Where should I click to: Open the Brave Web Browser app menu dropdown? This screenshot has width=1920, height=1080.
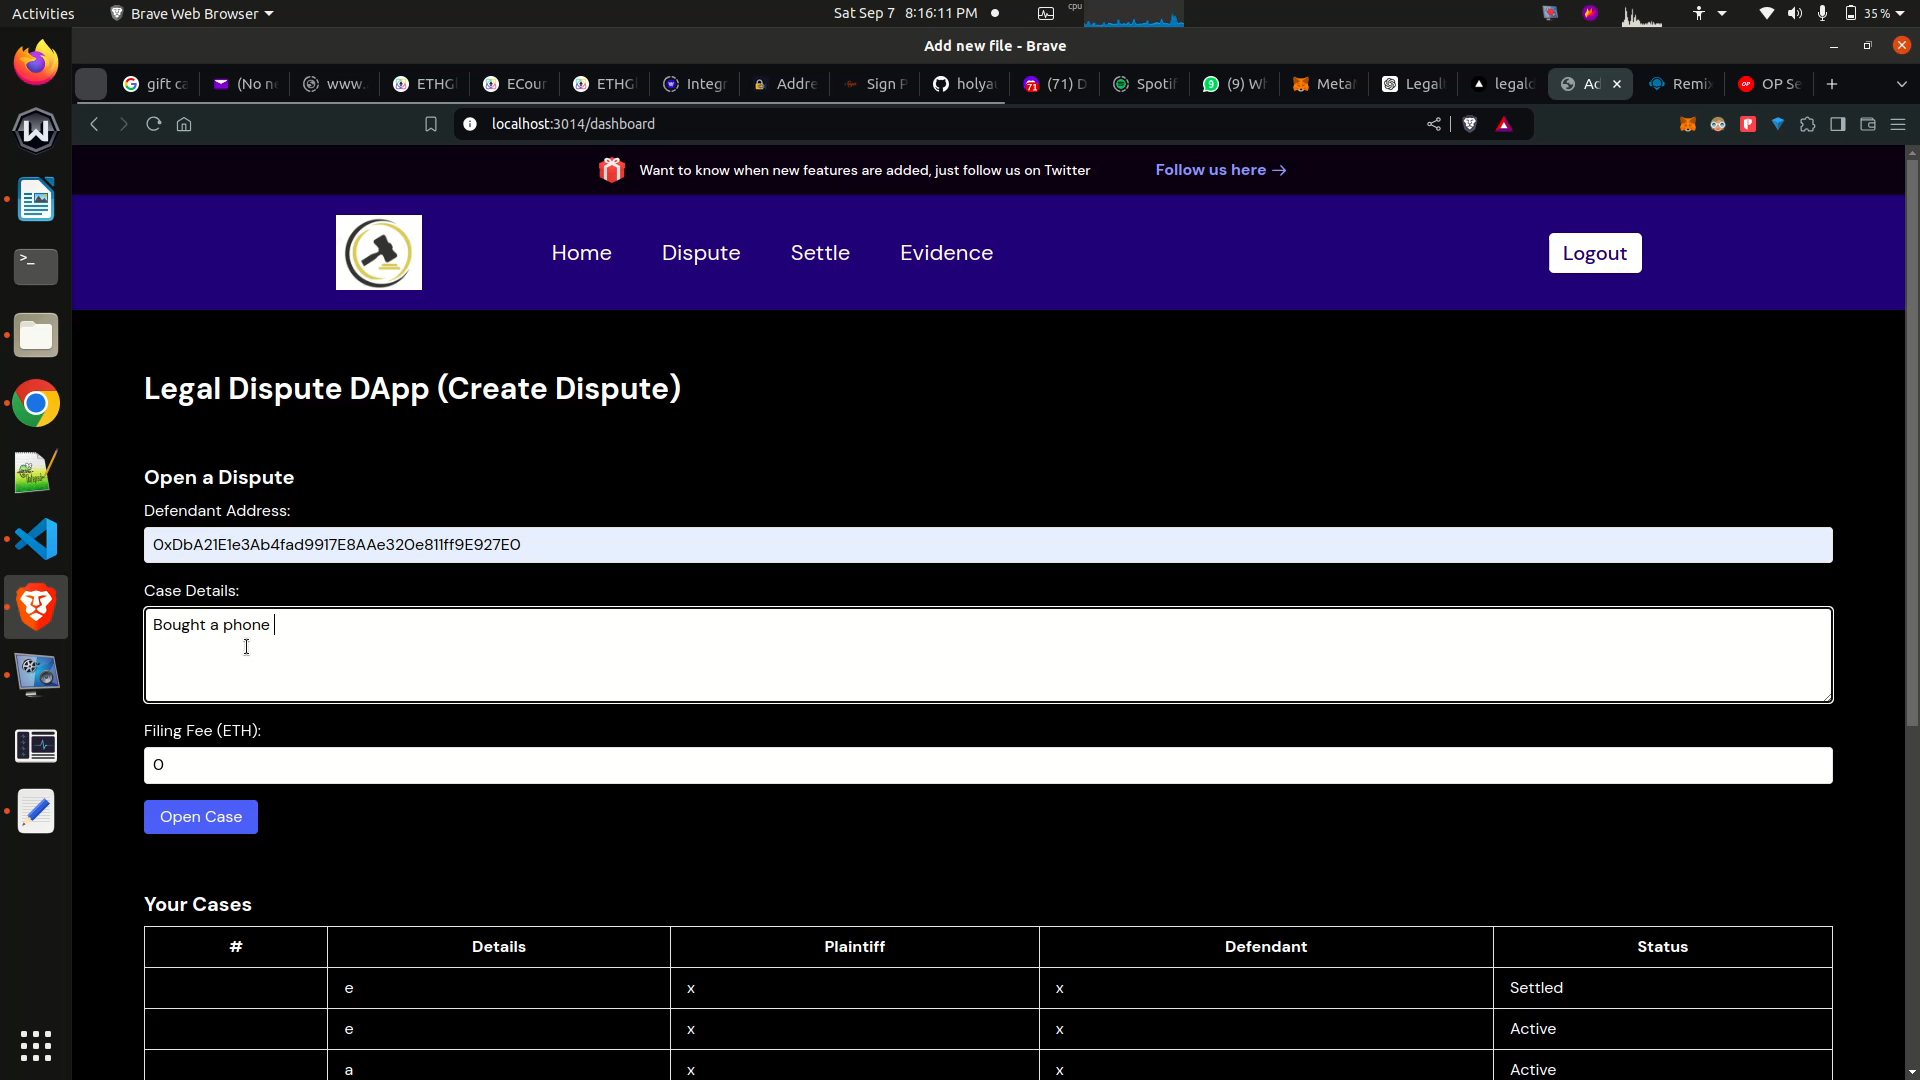[192, 13]
